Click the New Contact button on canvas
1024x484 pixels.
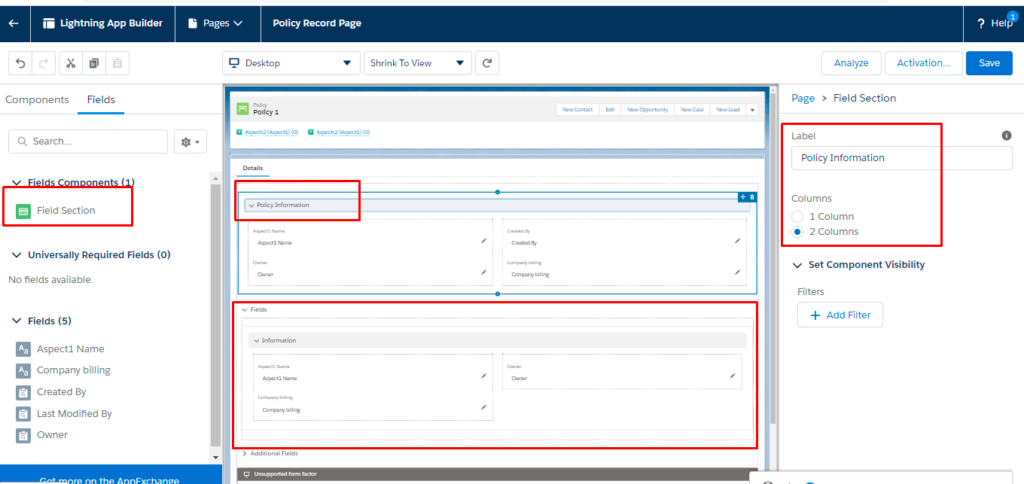[577, 110]
